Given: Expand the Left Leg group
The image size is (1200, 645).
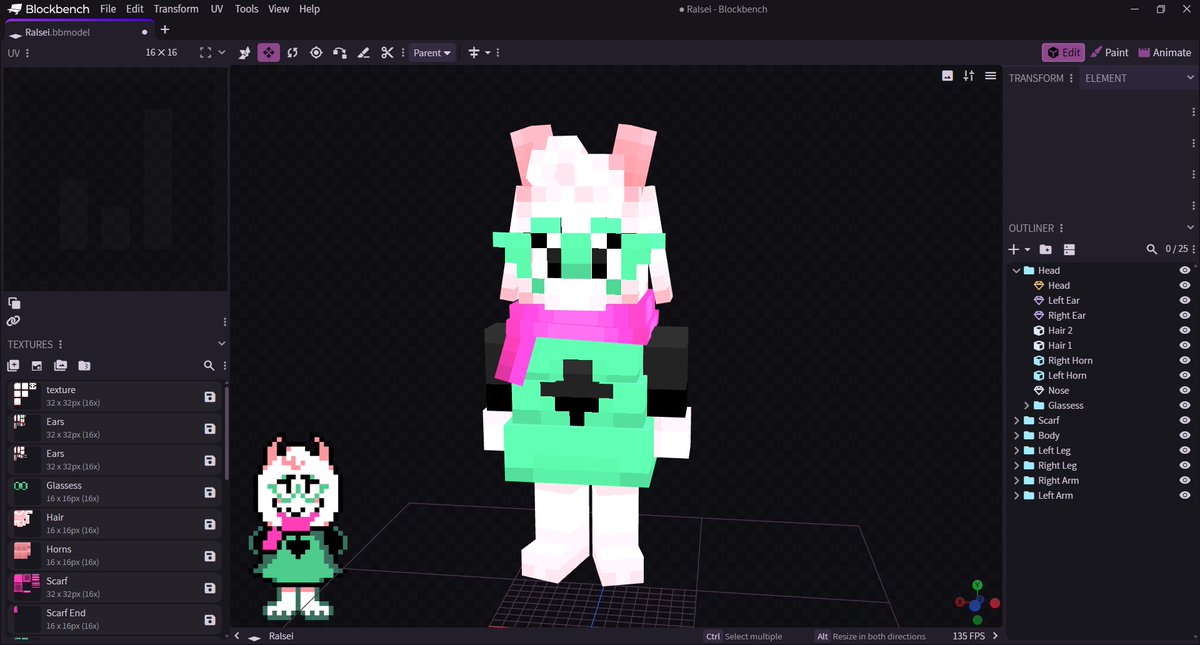Looking at the screenshot, I should point(1016,450).
